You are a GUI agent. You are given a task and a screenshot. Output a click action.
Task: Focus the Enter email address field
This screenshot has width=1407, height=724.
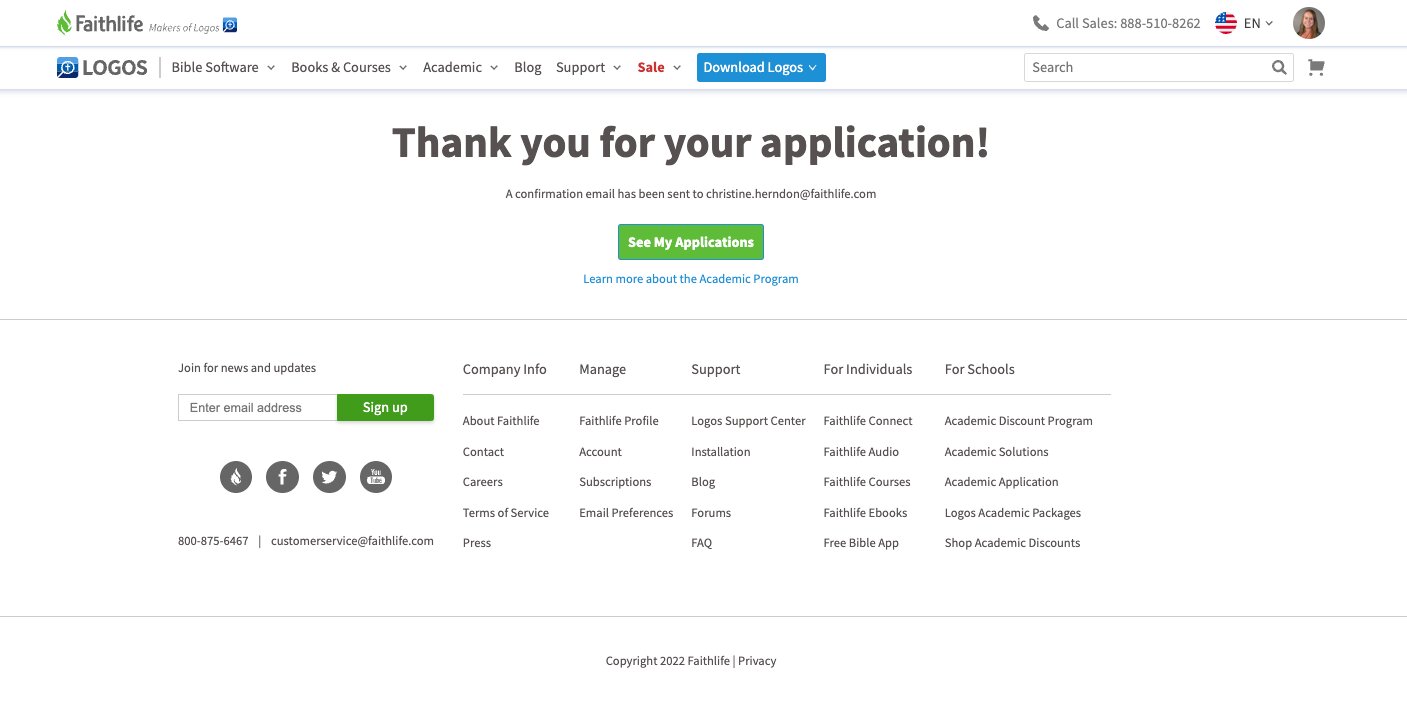point(258,407)
